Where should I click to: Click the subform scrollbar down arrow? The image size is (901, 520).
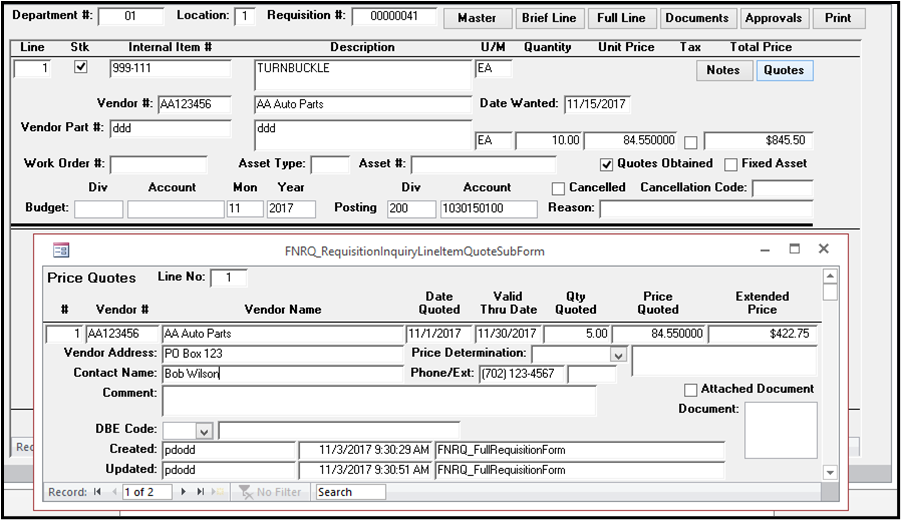[830, 473]
